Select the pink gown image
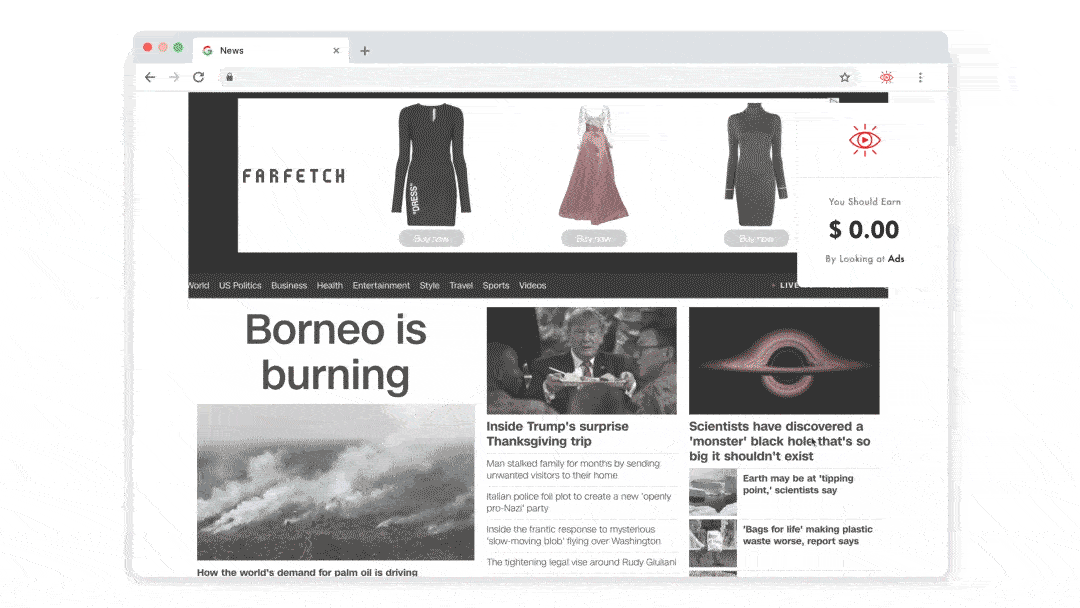This screenshot has width=1080, height=608. coord(594,165)
